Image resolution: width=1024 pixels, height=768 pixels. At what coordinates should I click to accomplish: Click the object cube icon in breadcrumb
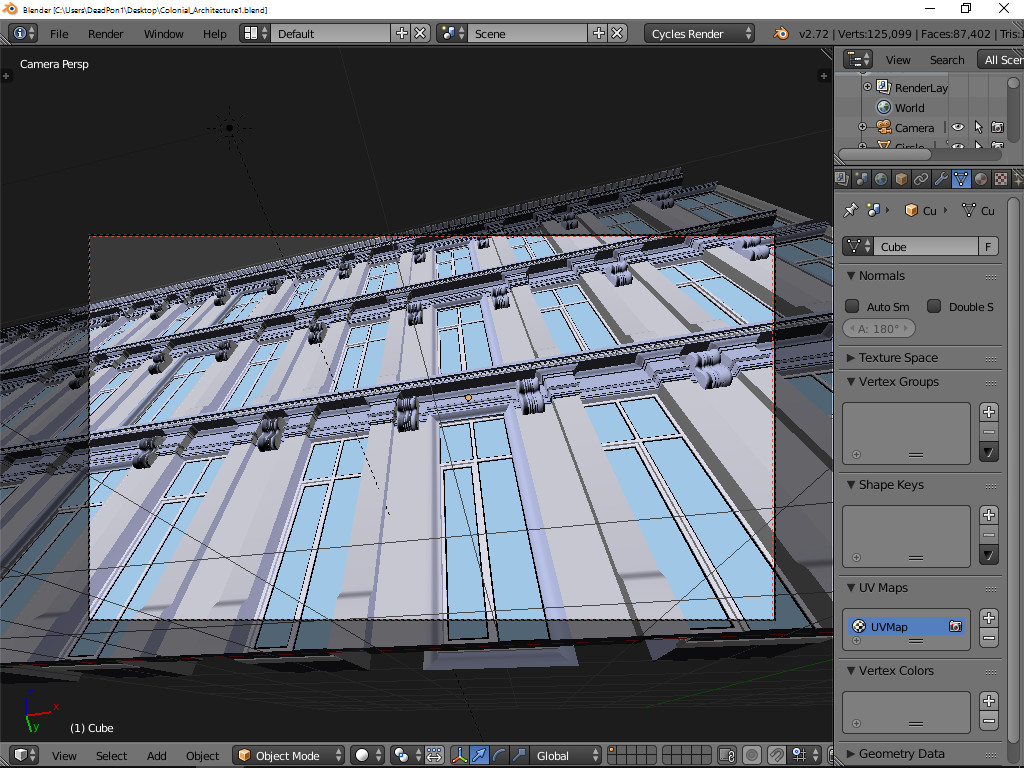911,210
